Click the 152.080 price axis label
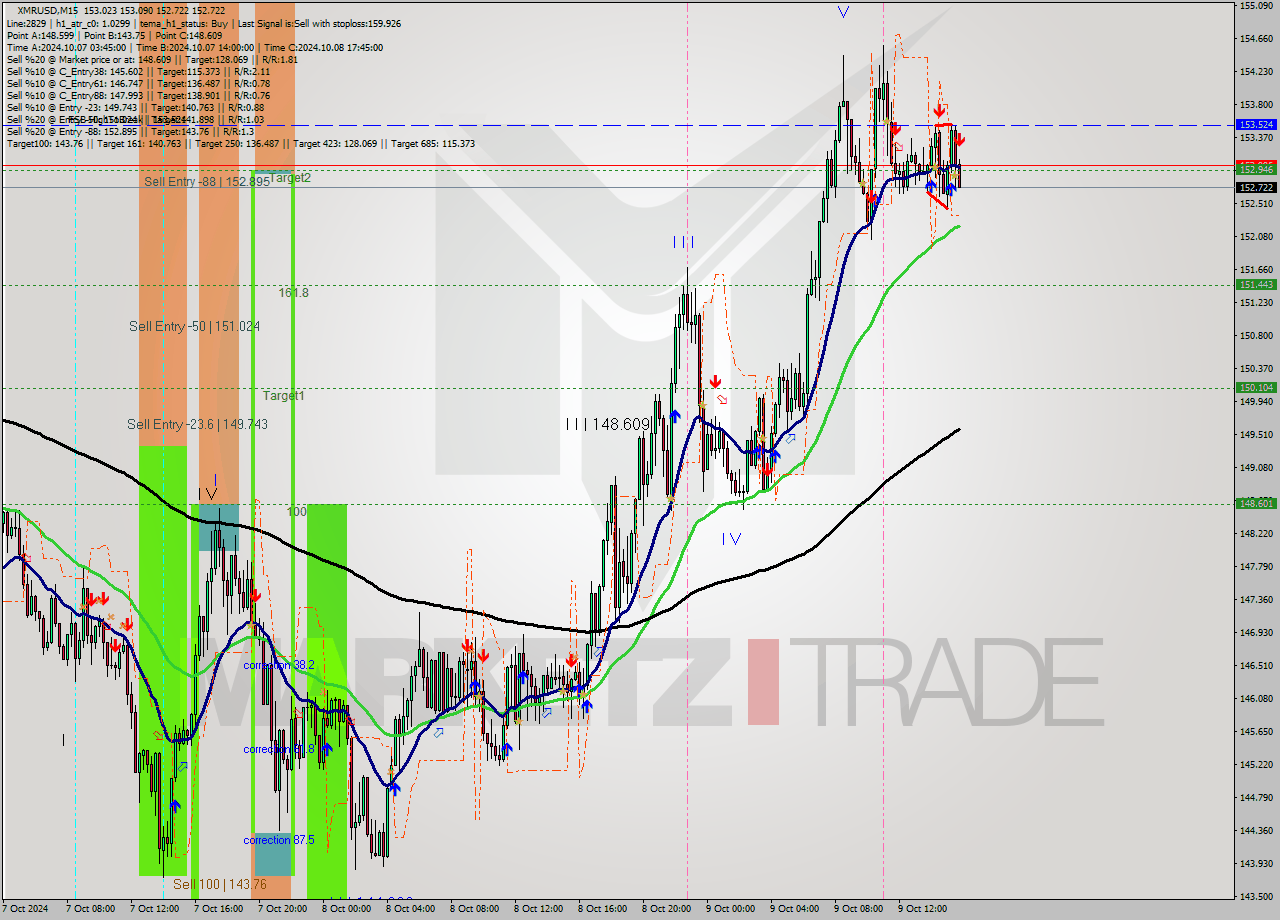1280x920 pixels. pos(1256,237)
